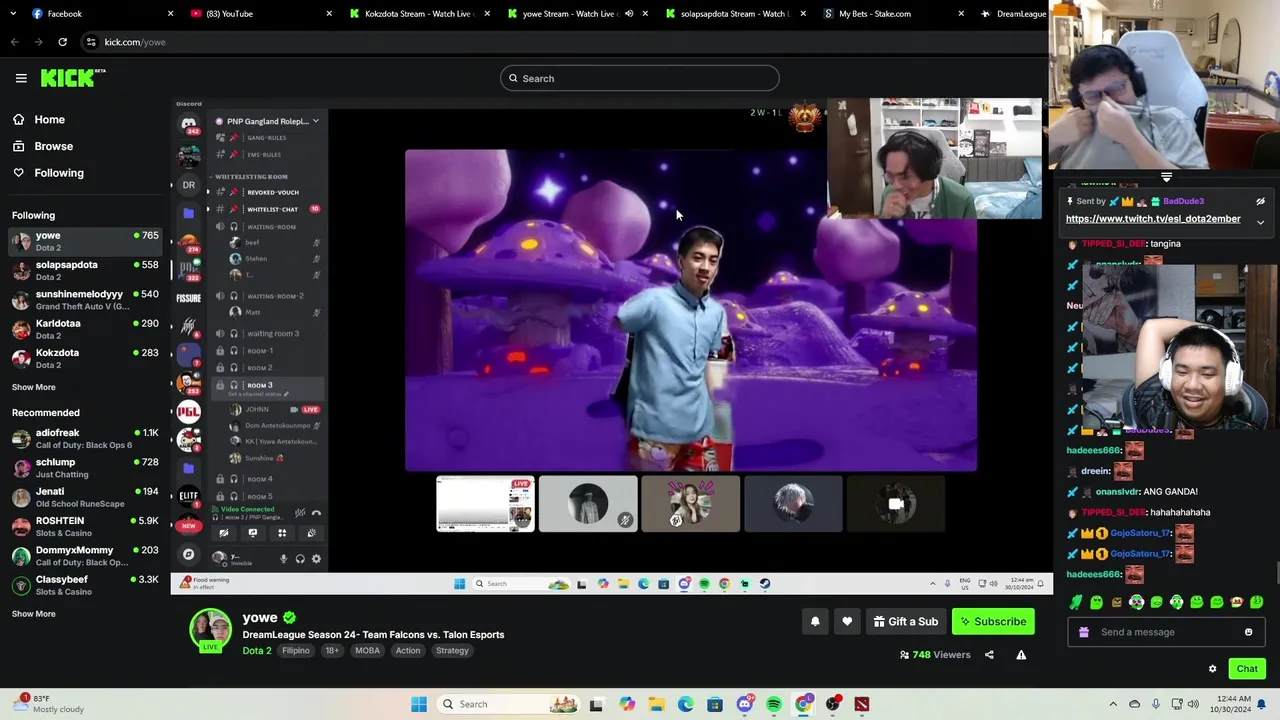Click the Kick logo

pos(72,78)
